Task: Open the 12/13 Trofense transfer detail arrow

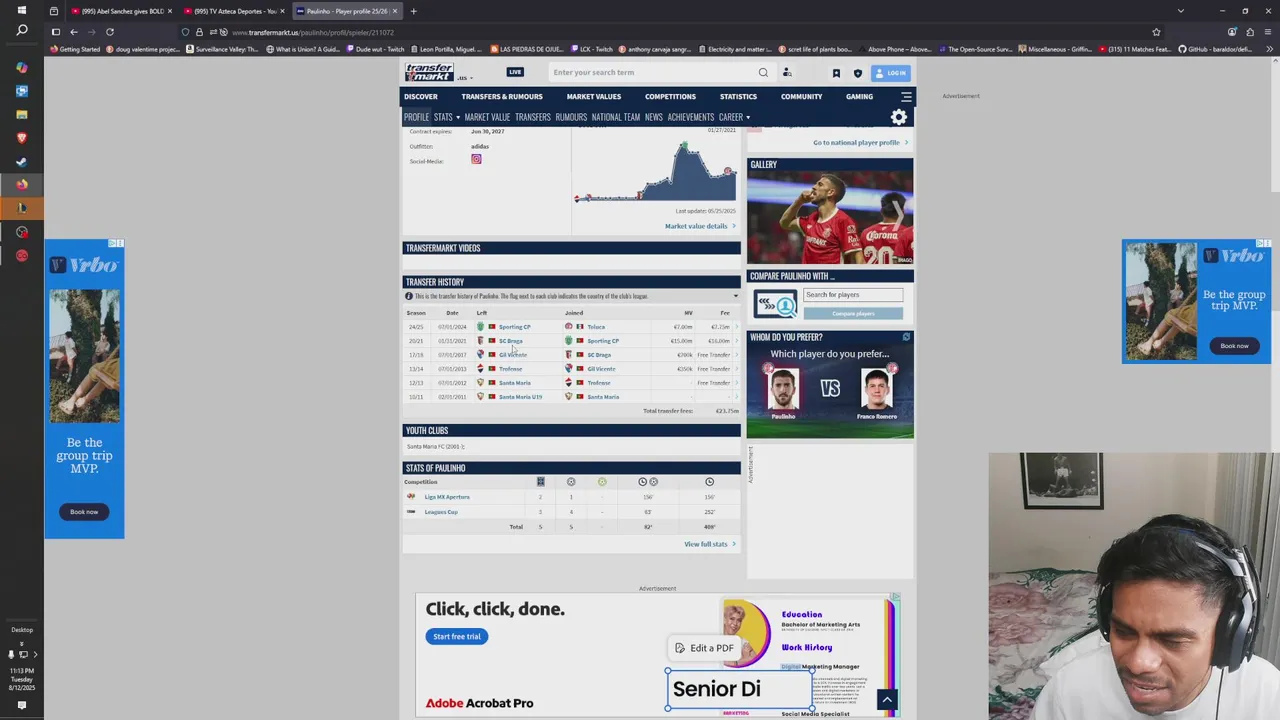Action: (737, 383)
